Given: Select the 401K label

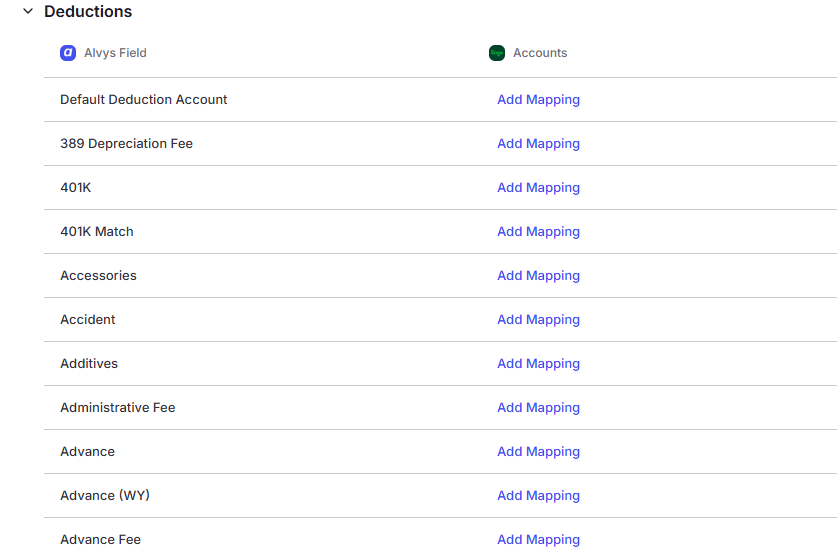Looking at the screenshot, I should [x=76, y=187].
